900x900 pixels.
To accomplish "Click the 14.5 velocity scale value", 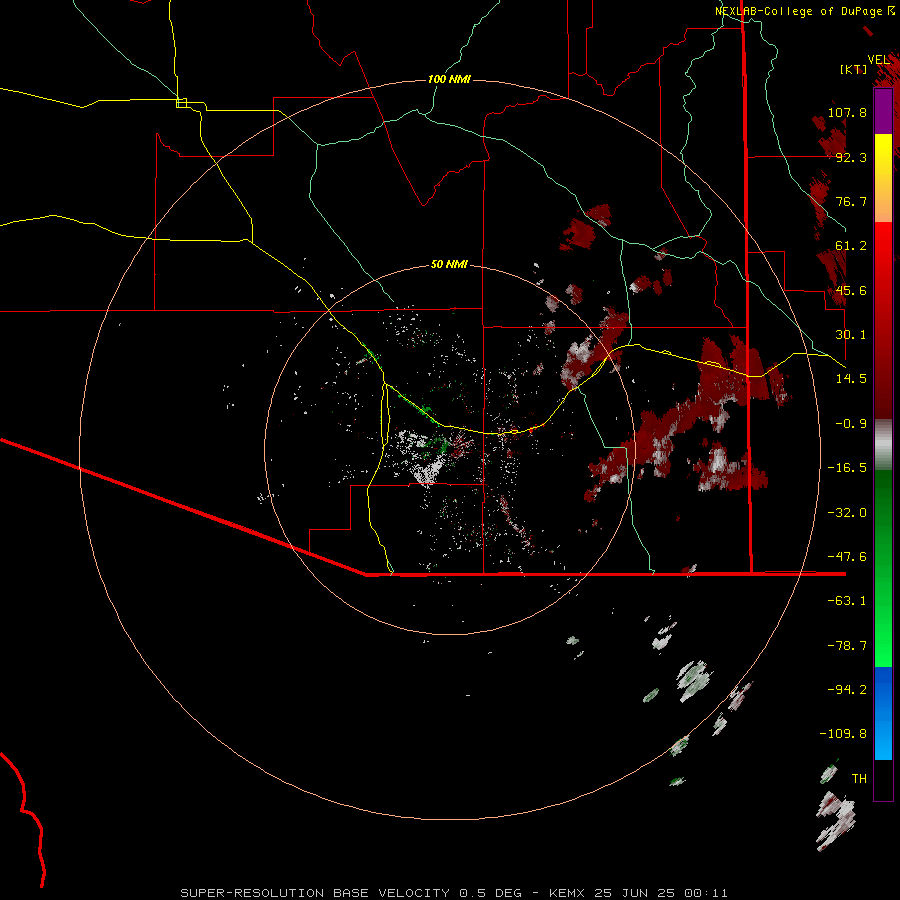I will click(x=851, y=379).
